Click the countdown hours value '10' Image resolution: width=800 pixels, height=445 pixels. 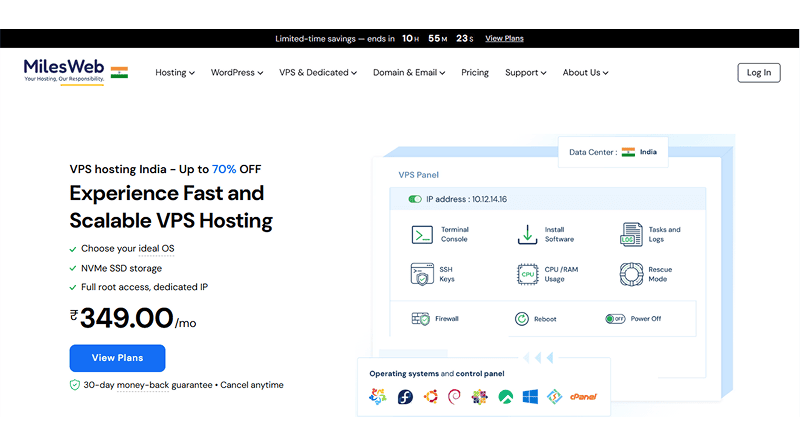click(407, 38)
